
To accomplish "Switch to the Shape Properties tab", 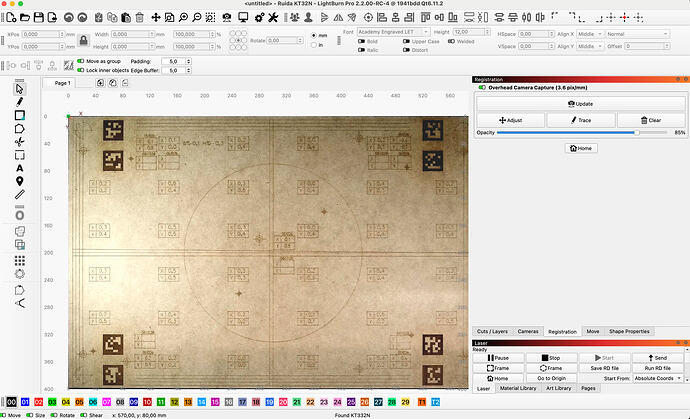I will point(629,331).
